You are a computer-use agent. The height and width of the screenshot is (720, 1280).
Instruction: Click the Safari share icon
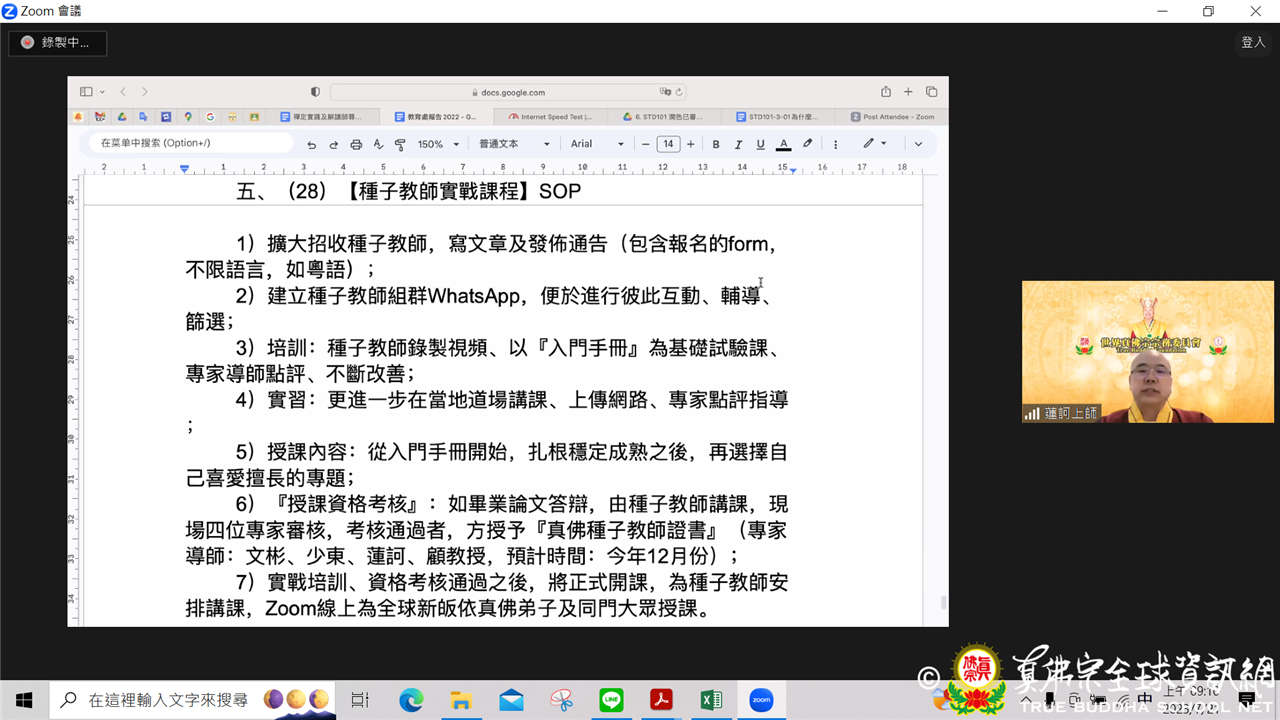[885, 92]
